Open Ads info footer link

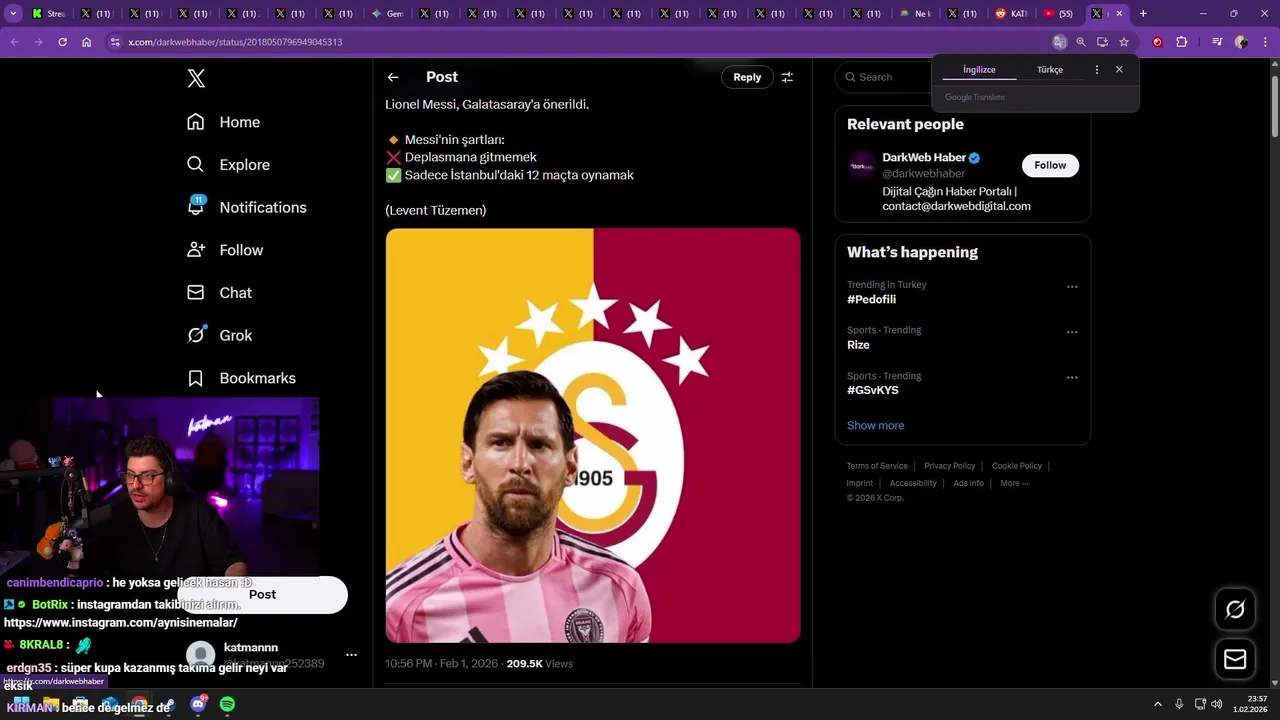[x=968, y=483]
